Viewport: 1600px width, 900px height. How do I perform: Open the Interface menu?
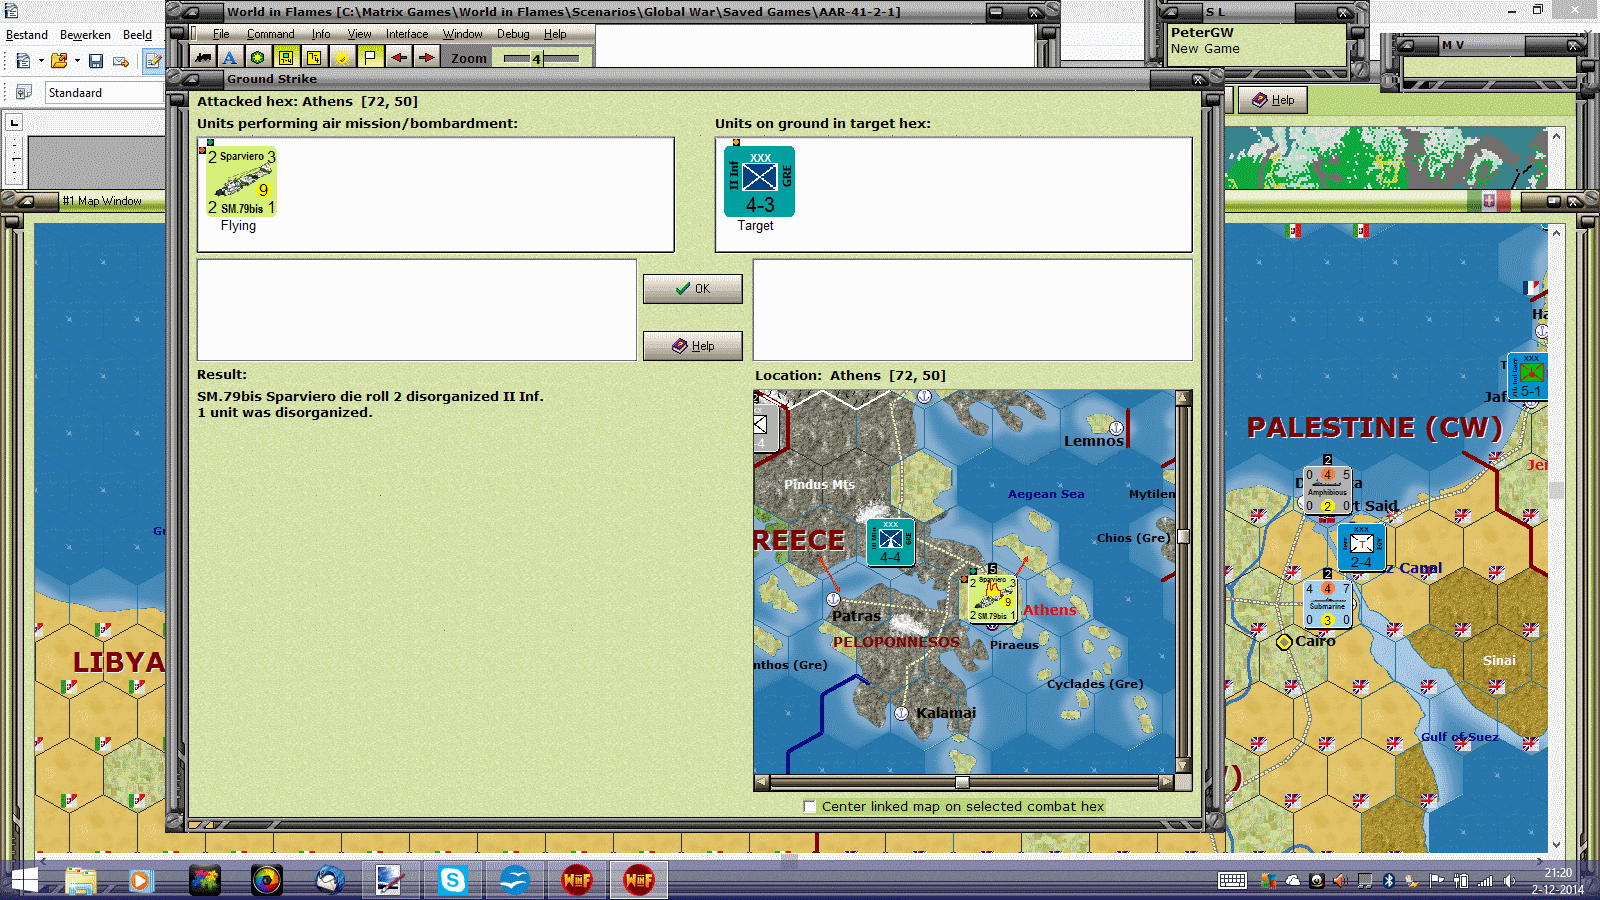pyautogui.click(x=407, y=34)
